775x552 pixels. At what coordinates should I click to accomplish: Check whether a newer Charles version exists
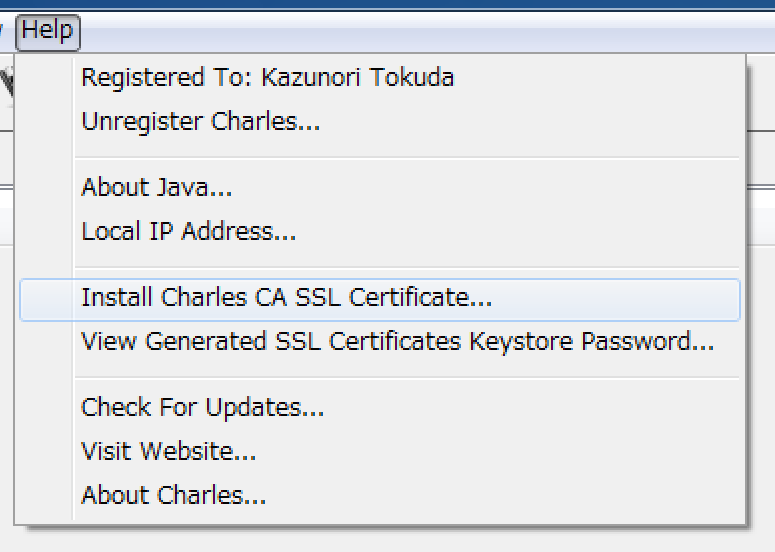(380, 408)
